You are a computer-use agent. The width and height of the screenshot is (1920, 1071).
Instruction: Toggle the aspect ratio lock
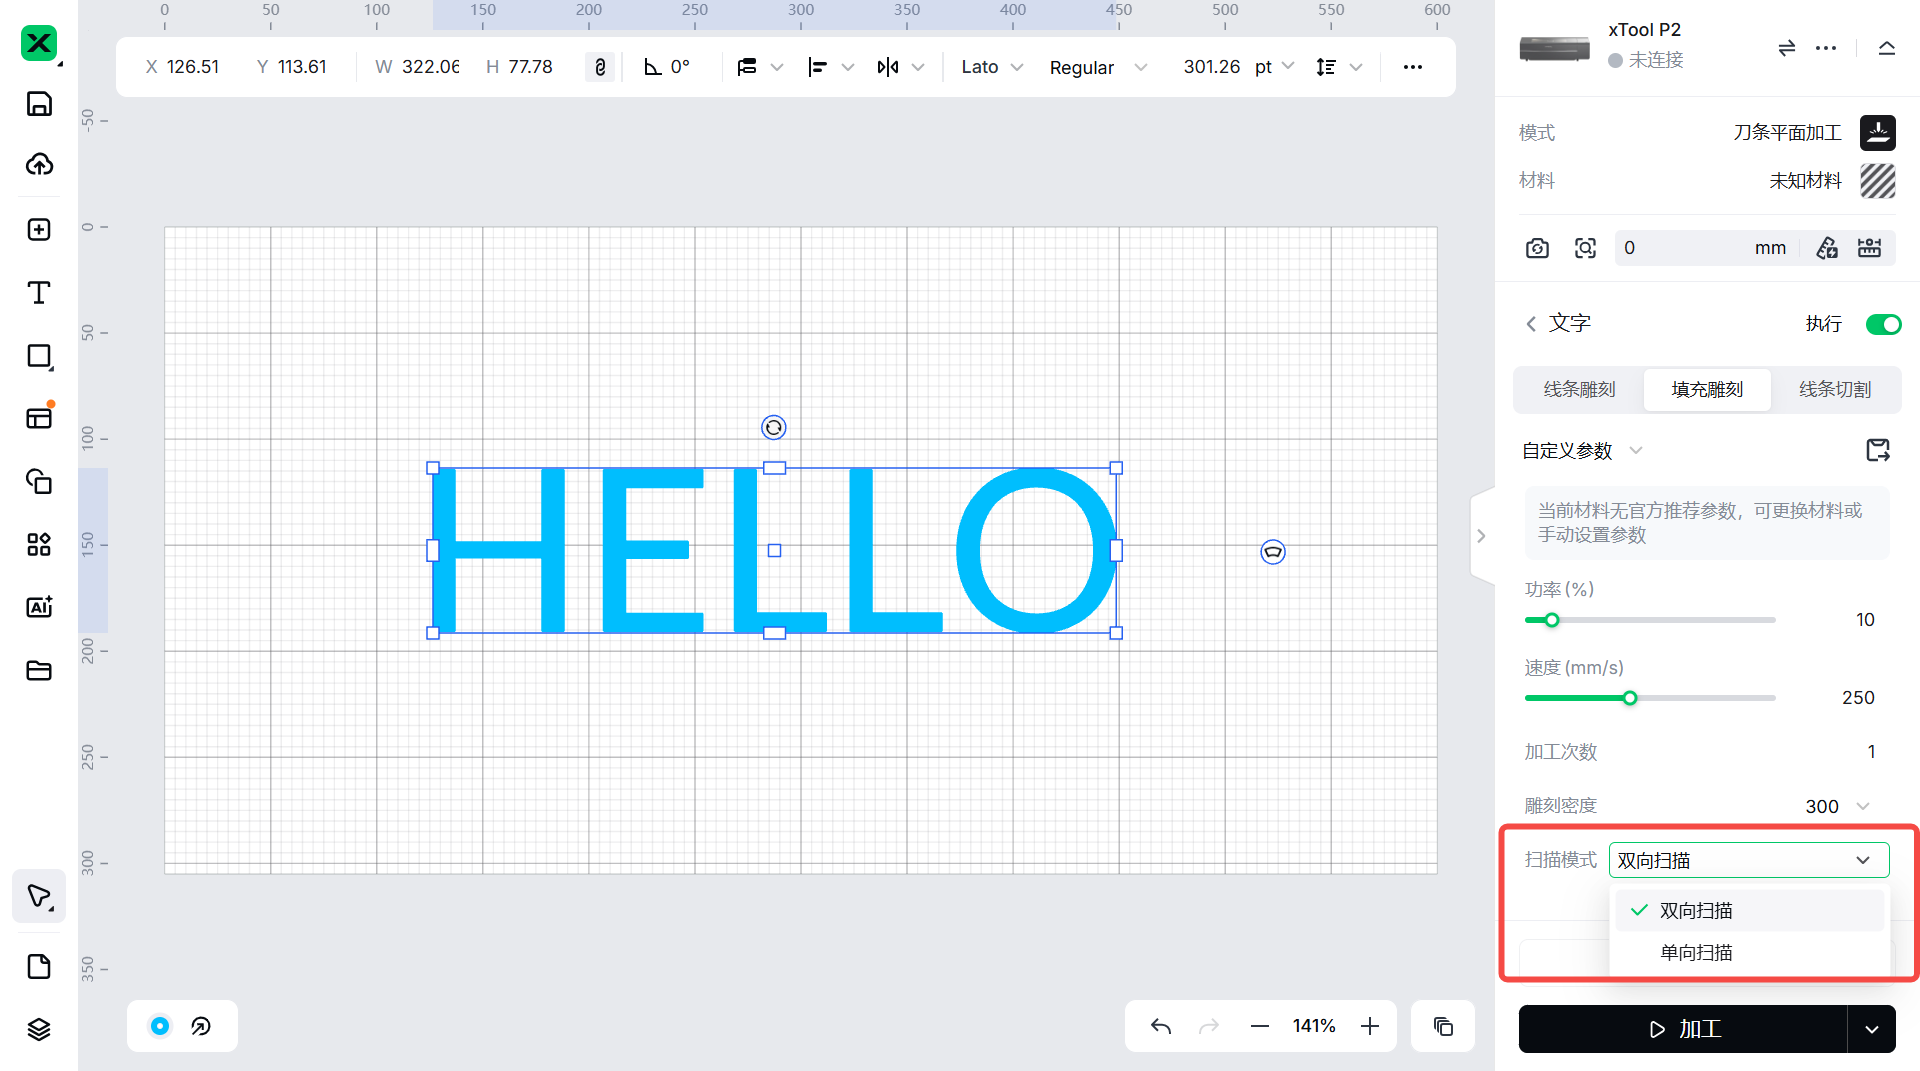600,67
